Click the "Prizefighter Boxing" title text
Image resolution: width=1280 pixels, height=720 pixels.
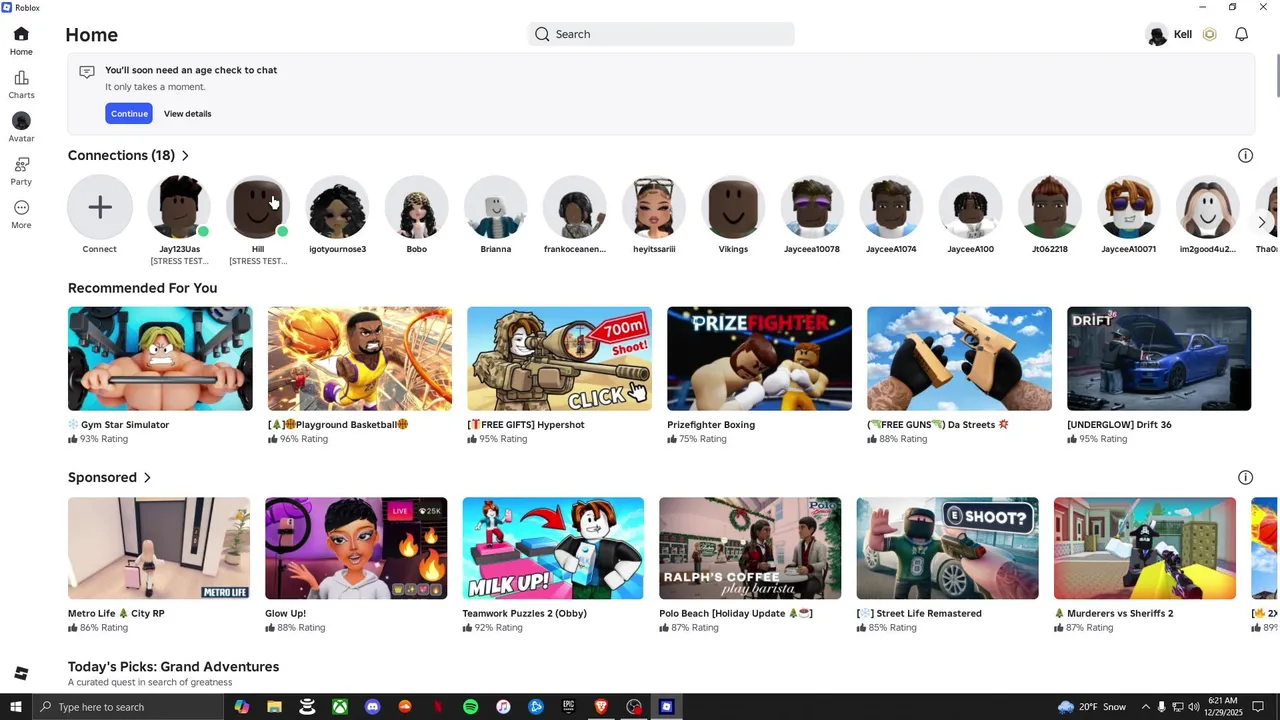(x=711, y=425)
